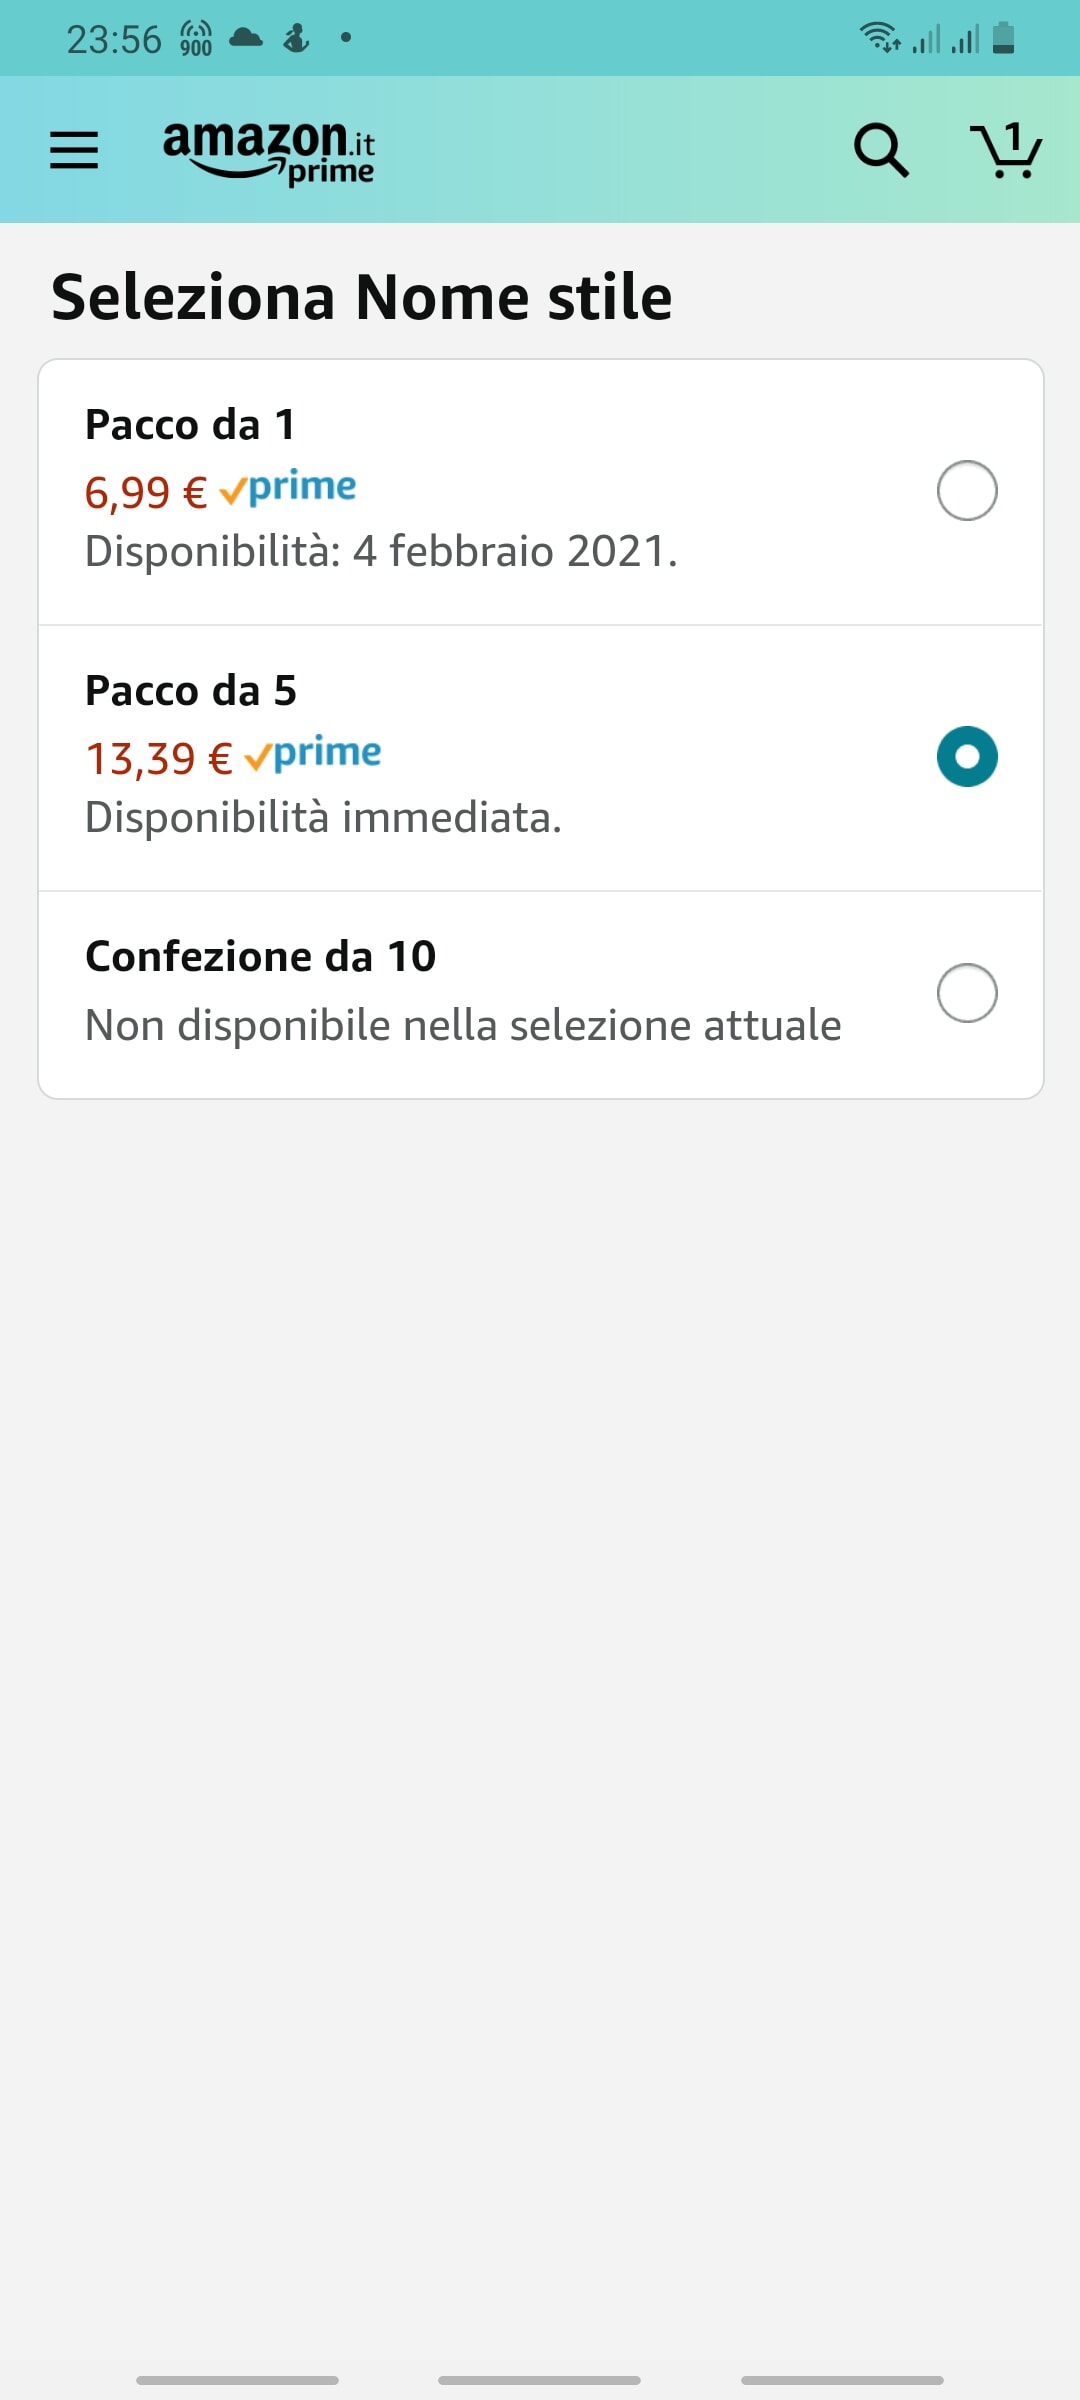This screenshot has width=1080, height=2400.
Task: Select the Pacco da 1 radio button
Action: point(967,491)
